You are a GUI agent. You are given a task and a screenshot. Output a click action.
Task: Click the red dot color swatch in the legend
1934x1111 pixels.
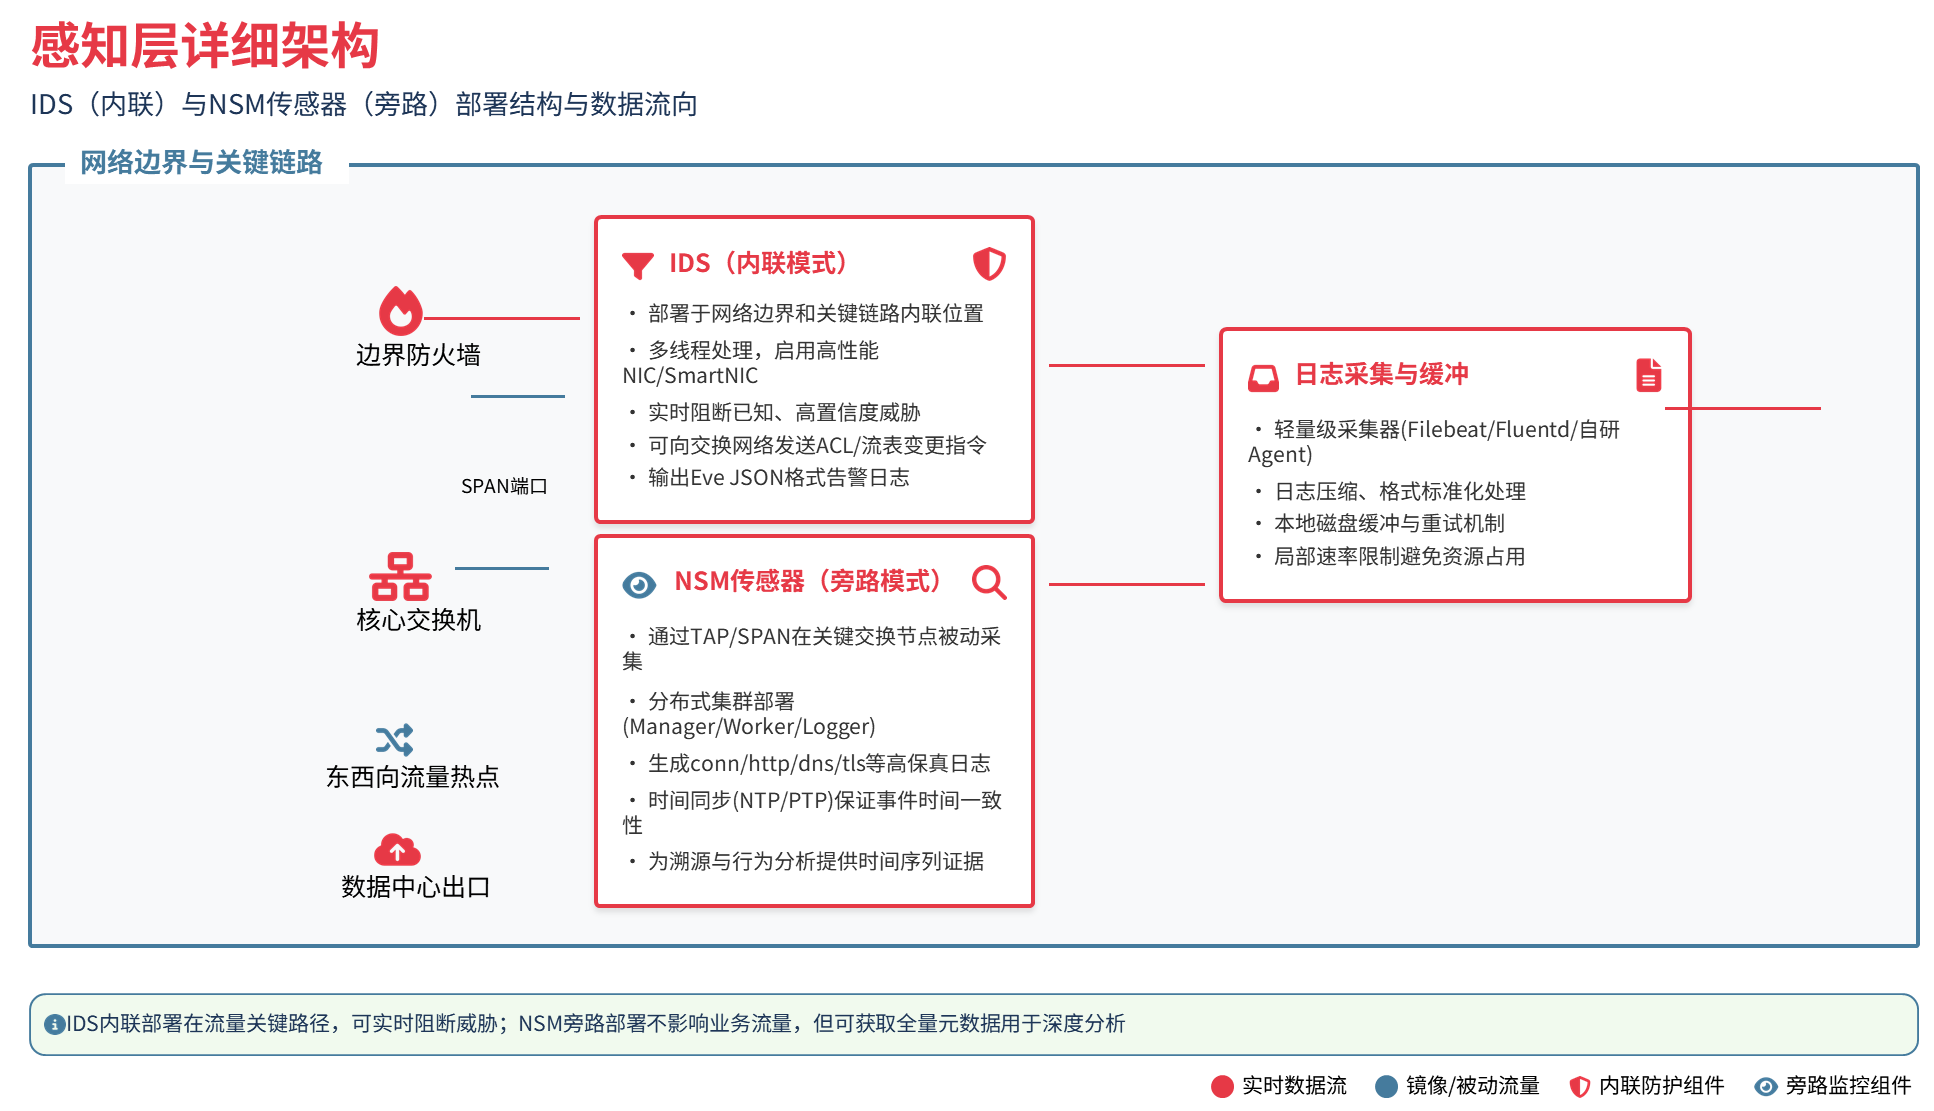click(x=1222, y=1086)
